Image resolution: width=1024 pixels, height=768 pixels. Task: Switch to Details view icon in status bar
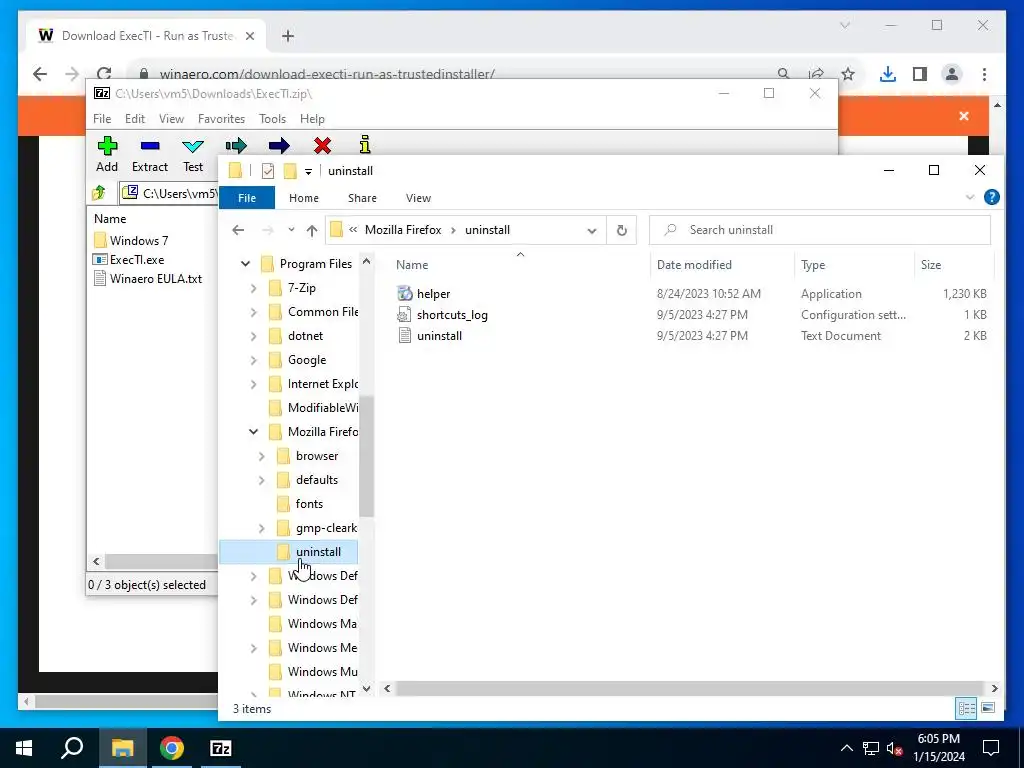(x=967, y=708)
